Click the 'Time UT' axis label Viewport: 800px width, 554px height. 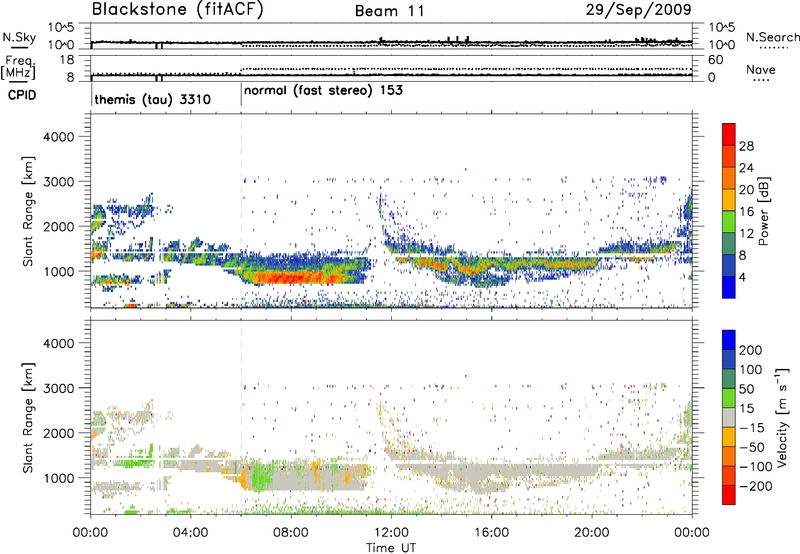point(391,548)
